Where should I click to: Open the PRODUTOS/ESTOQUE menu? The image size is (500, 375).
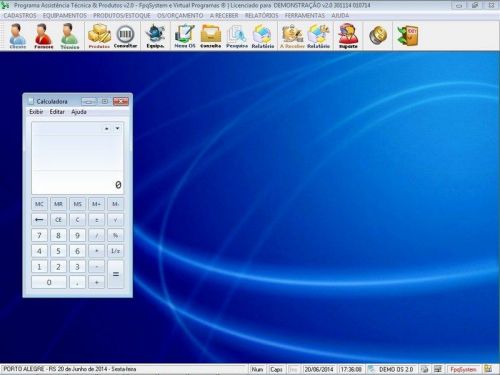tap(122, 16)
